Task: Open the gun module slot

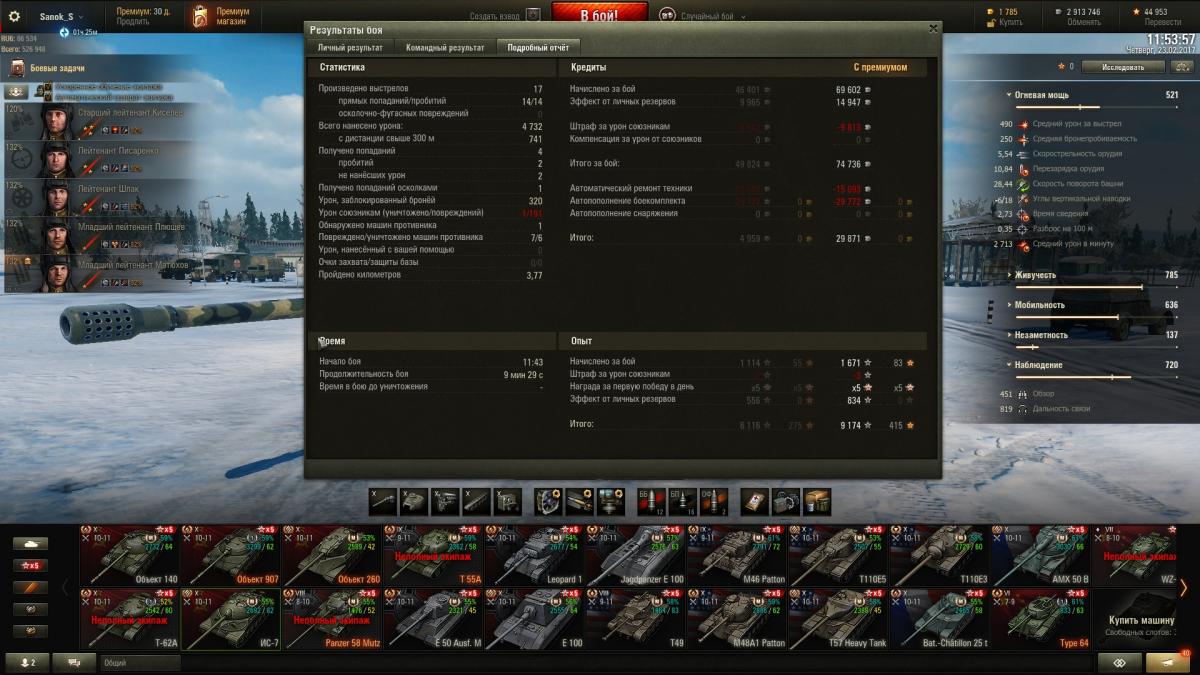Action: click(x=383, y=501)
